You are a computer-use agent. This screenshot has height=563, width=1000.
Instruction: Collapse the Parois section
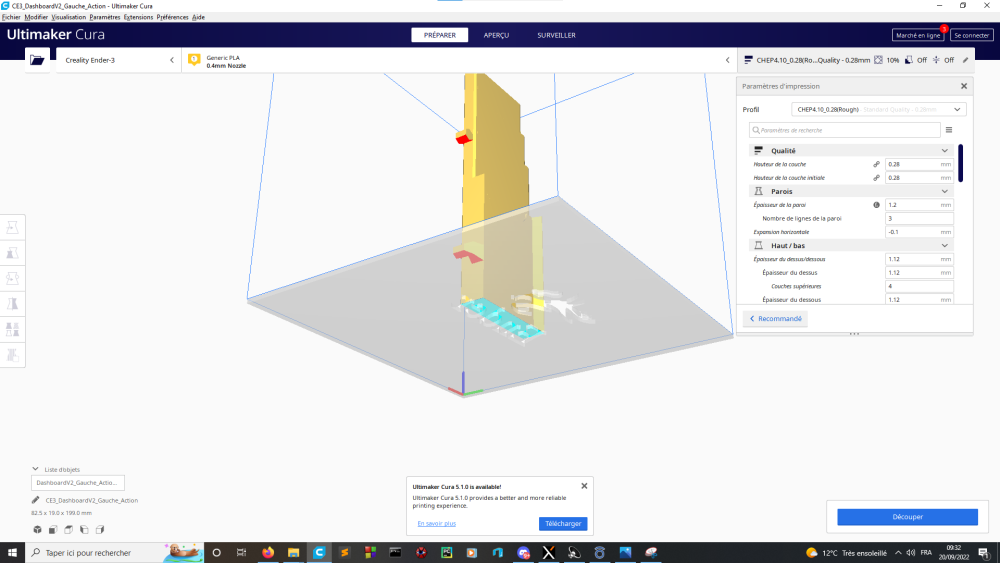(x=945, y=191)
